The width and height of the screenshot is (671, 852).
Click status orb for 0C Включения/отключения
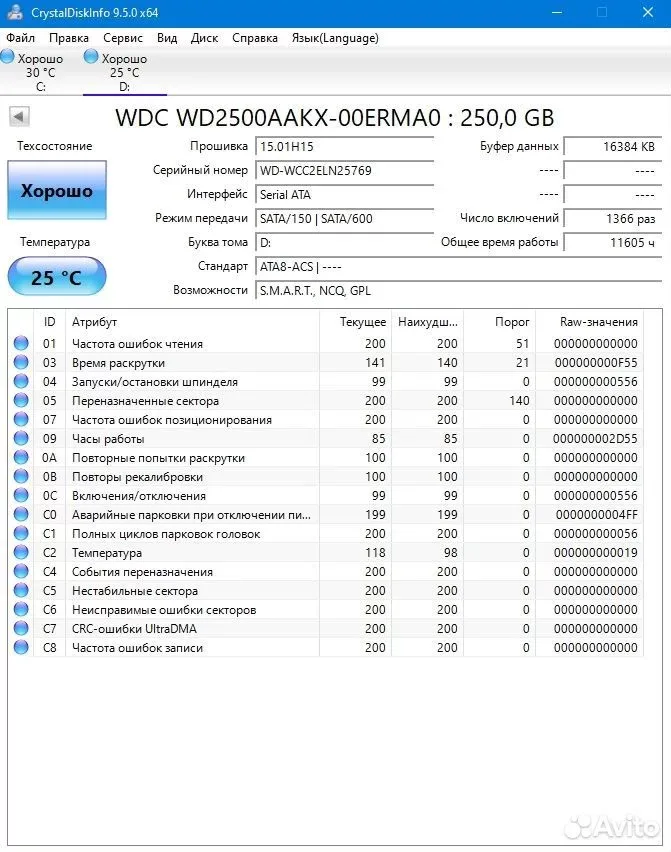pyautogui.click(x=21, y=495)
